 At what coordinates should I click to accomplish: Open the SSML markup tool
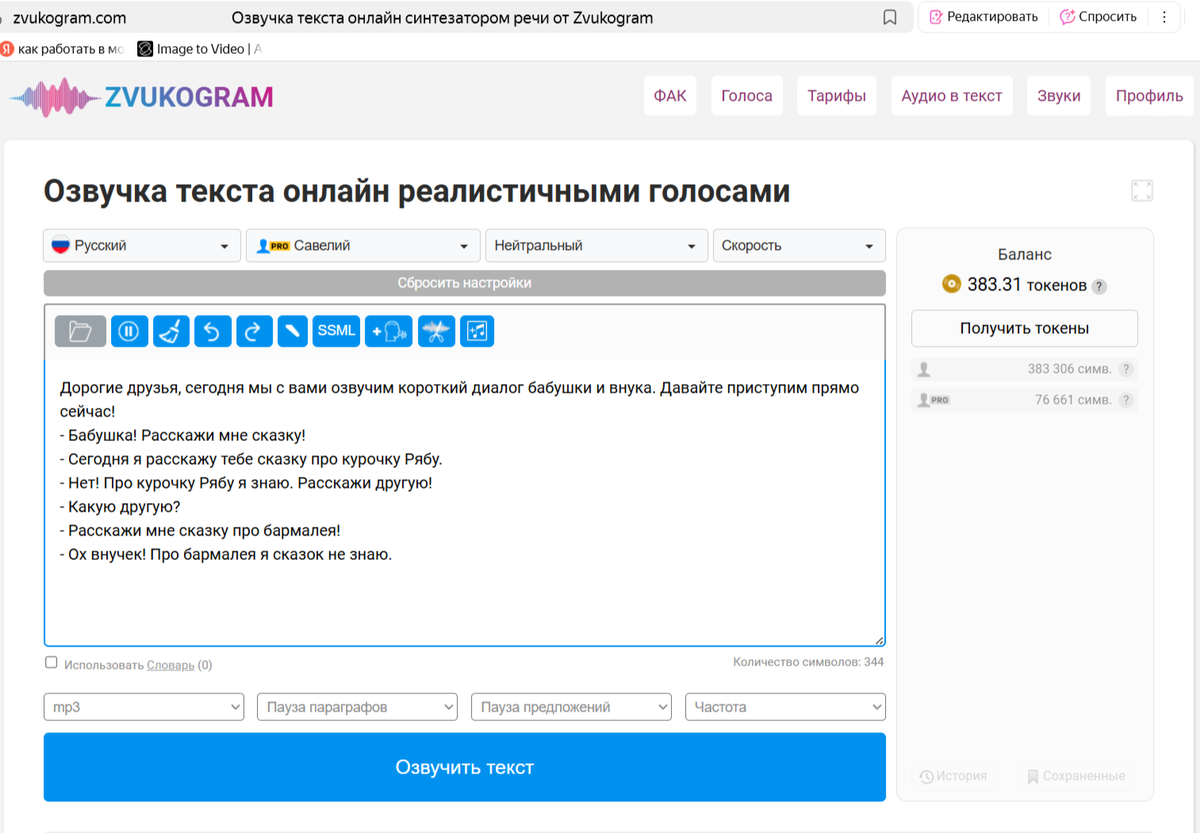[336, 330]
